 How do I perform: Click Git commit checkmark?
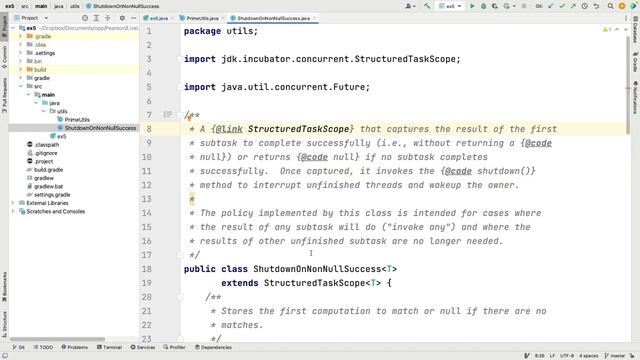pos(562,6)
